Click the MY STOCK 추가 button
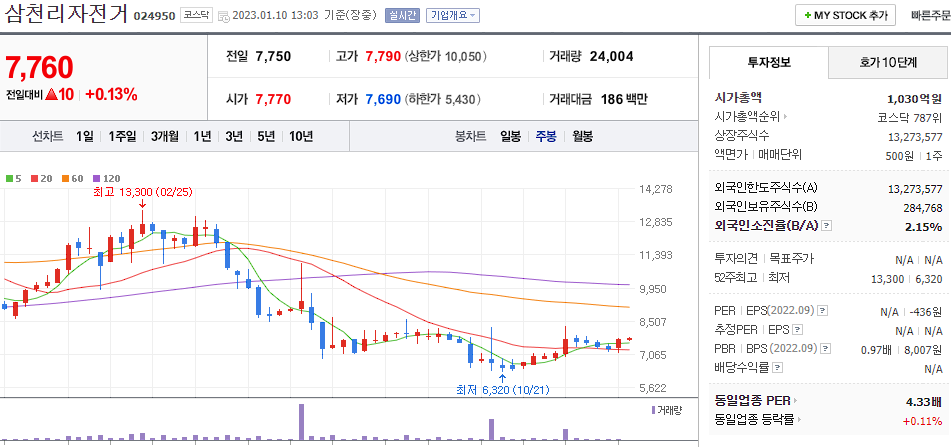The width and height of the screenshot is (951, 447). click(845, 15)
